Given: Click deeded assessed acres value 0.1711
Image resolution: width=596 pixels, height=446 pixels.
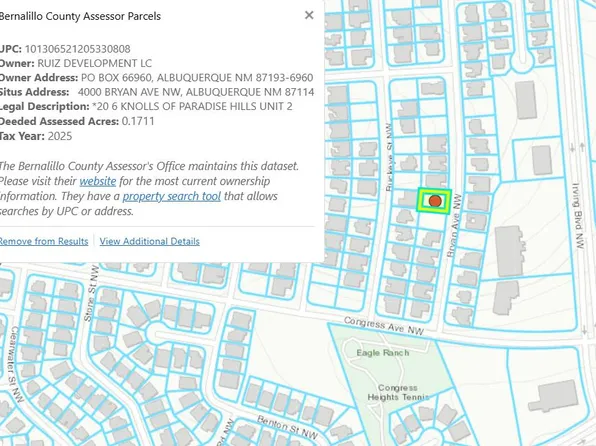Looking at the screenshot, I should tap(138, 121).
